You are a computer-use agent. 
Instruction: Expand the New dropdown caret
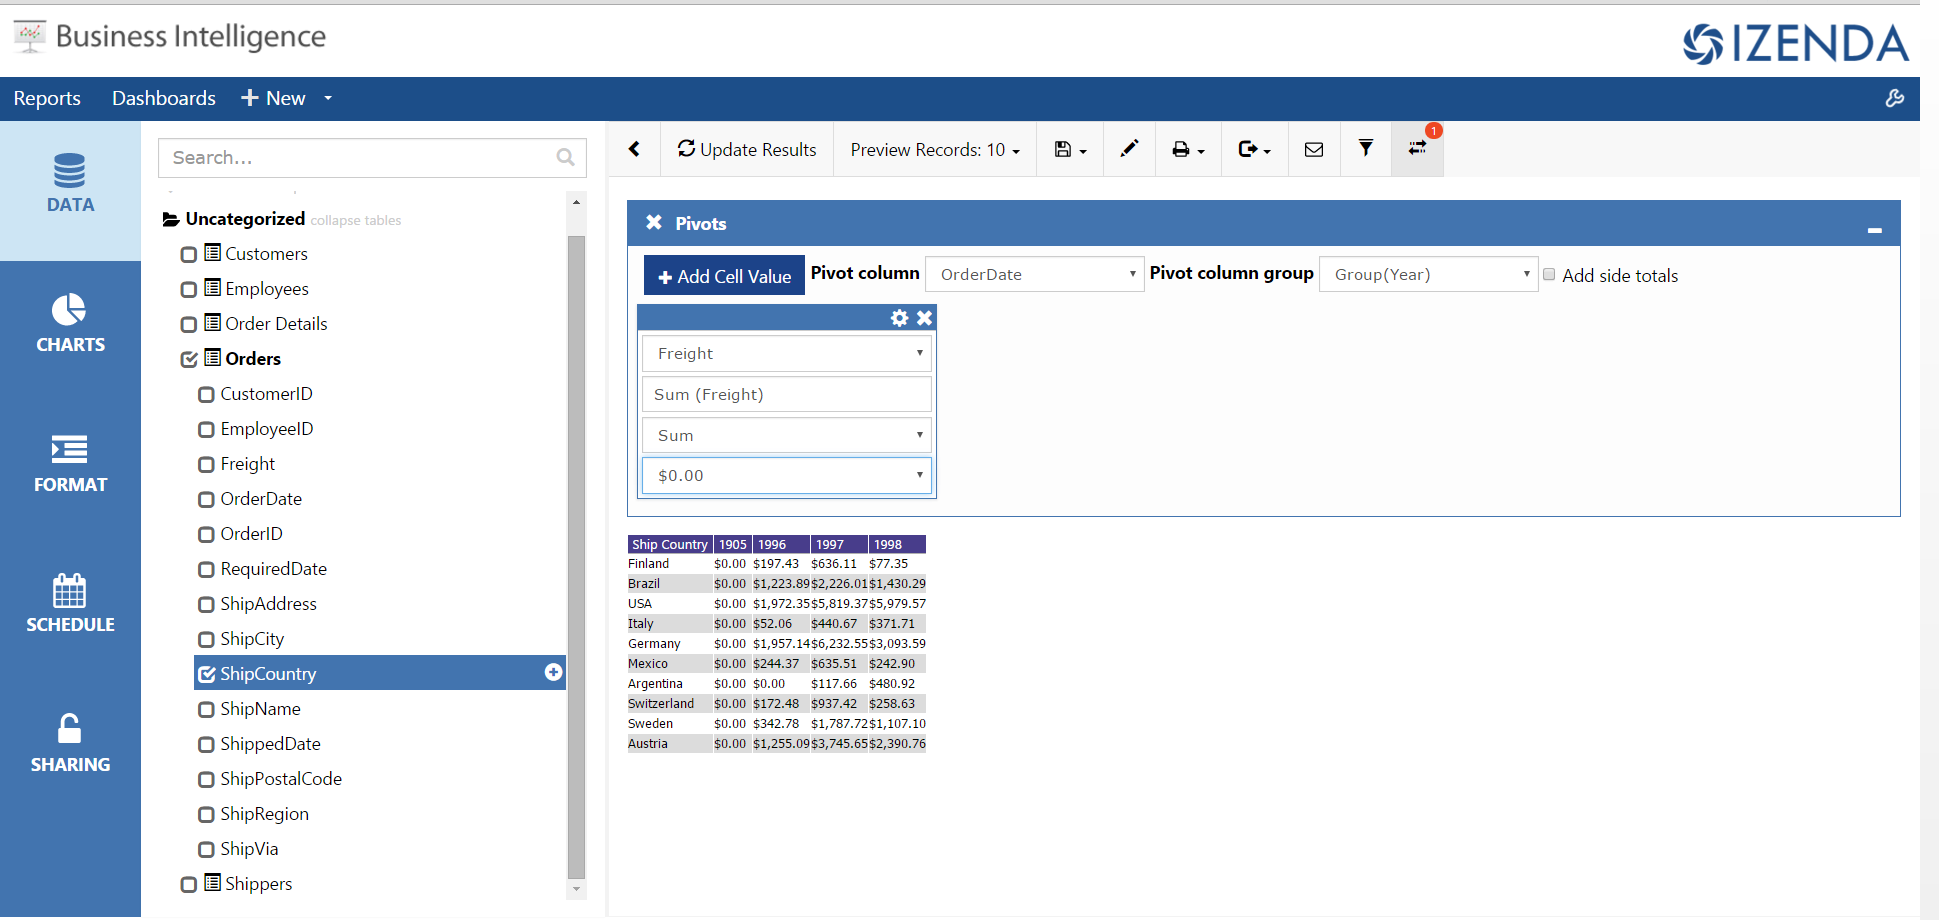coord(328,98)
